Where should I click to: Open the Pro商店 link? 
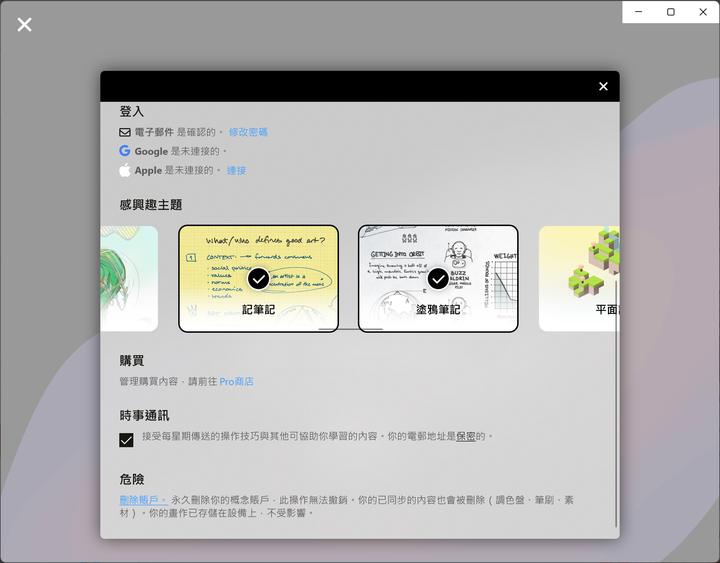[236, 382]
